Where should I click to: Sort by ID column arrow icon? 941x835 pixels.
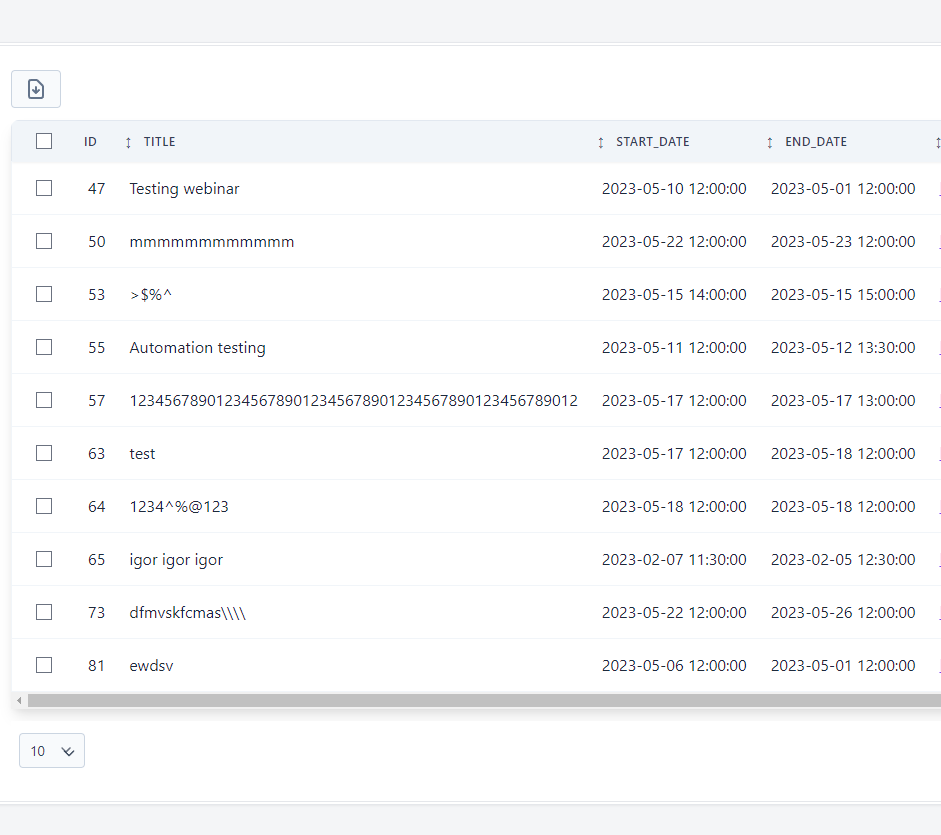tap(128, 142)
